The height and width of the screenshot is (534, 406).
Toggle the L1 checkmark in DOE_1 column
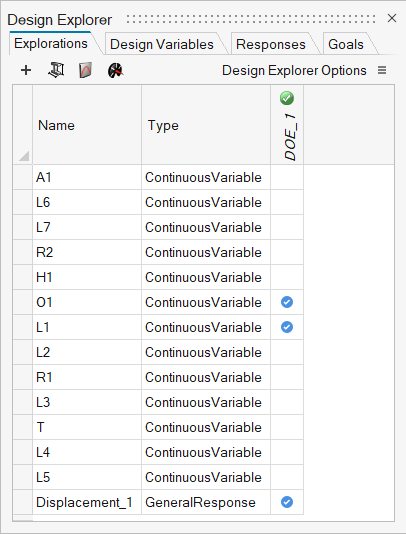point(287,327)
